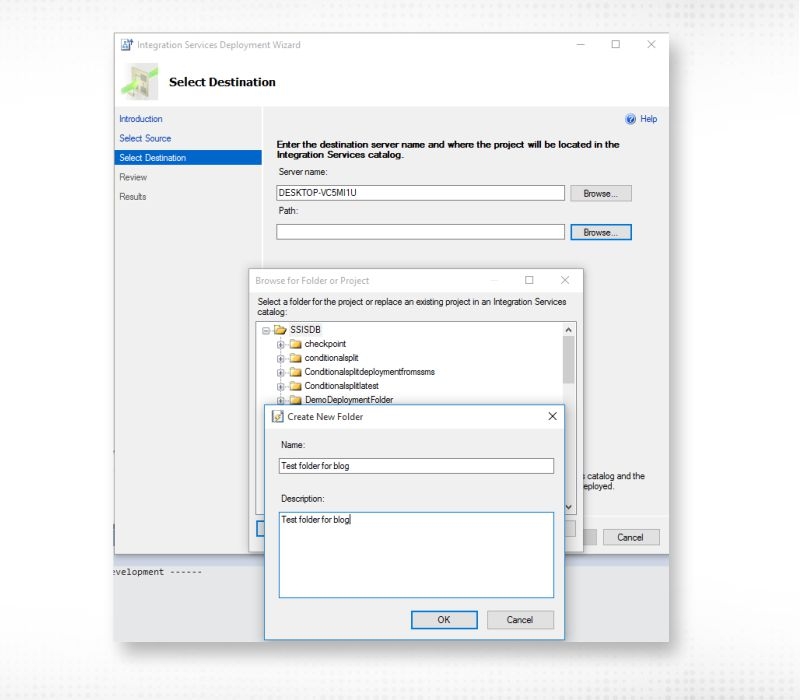Viewport: 800px width, 700px height.
Task: Expand the conditionalsplit tree node
Action: 283,356
